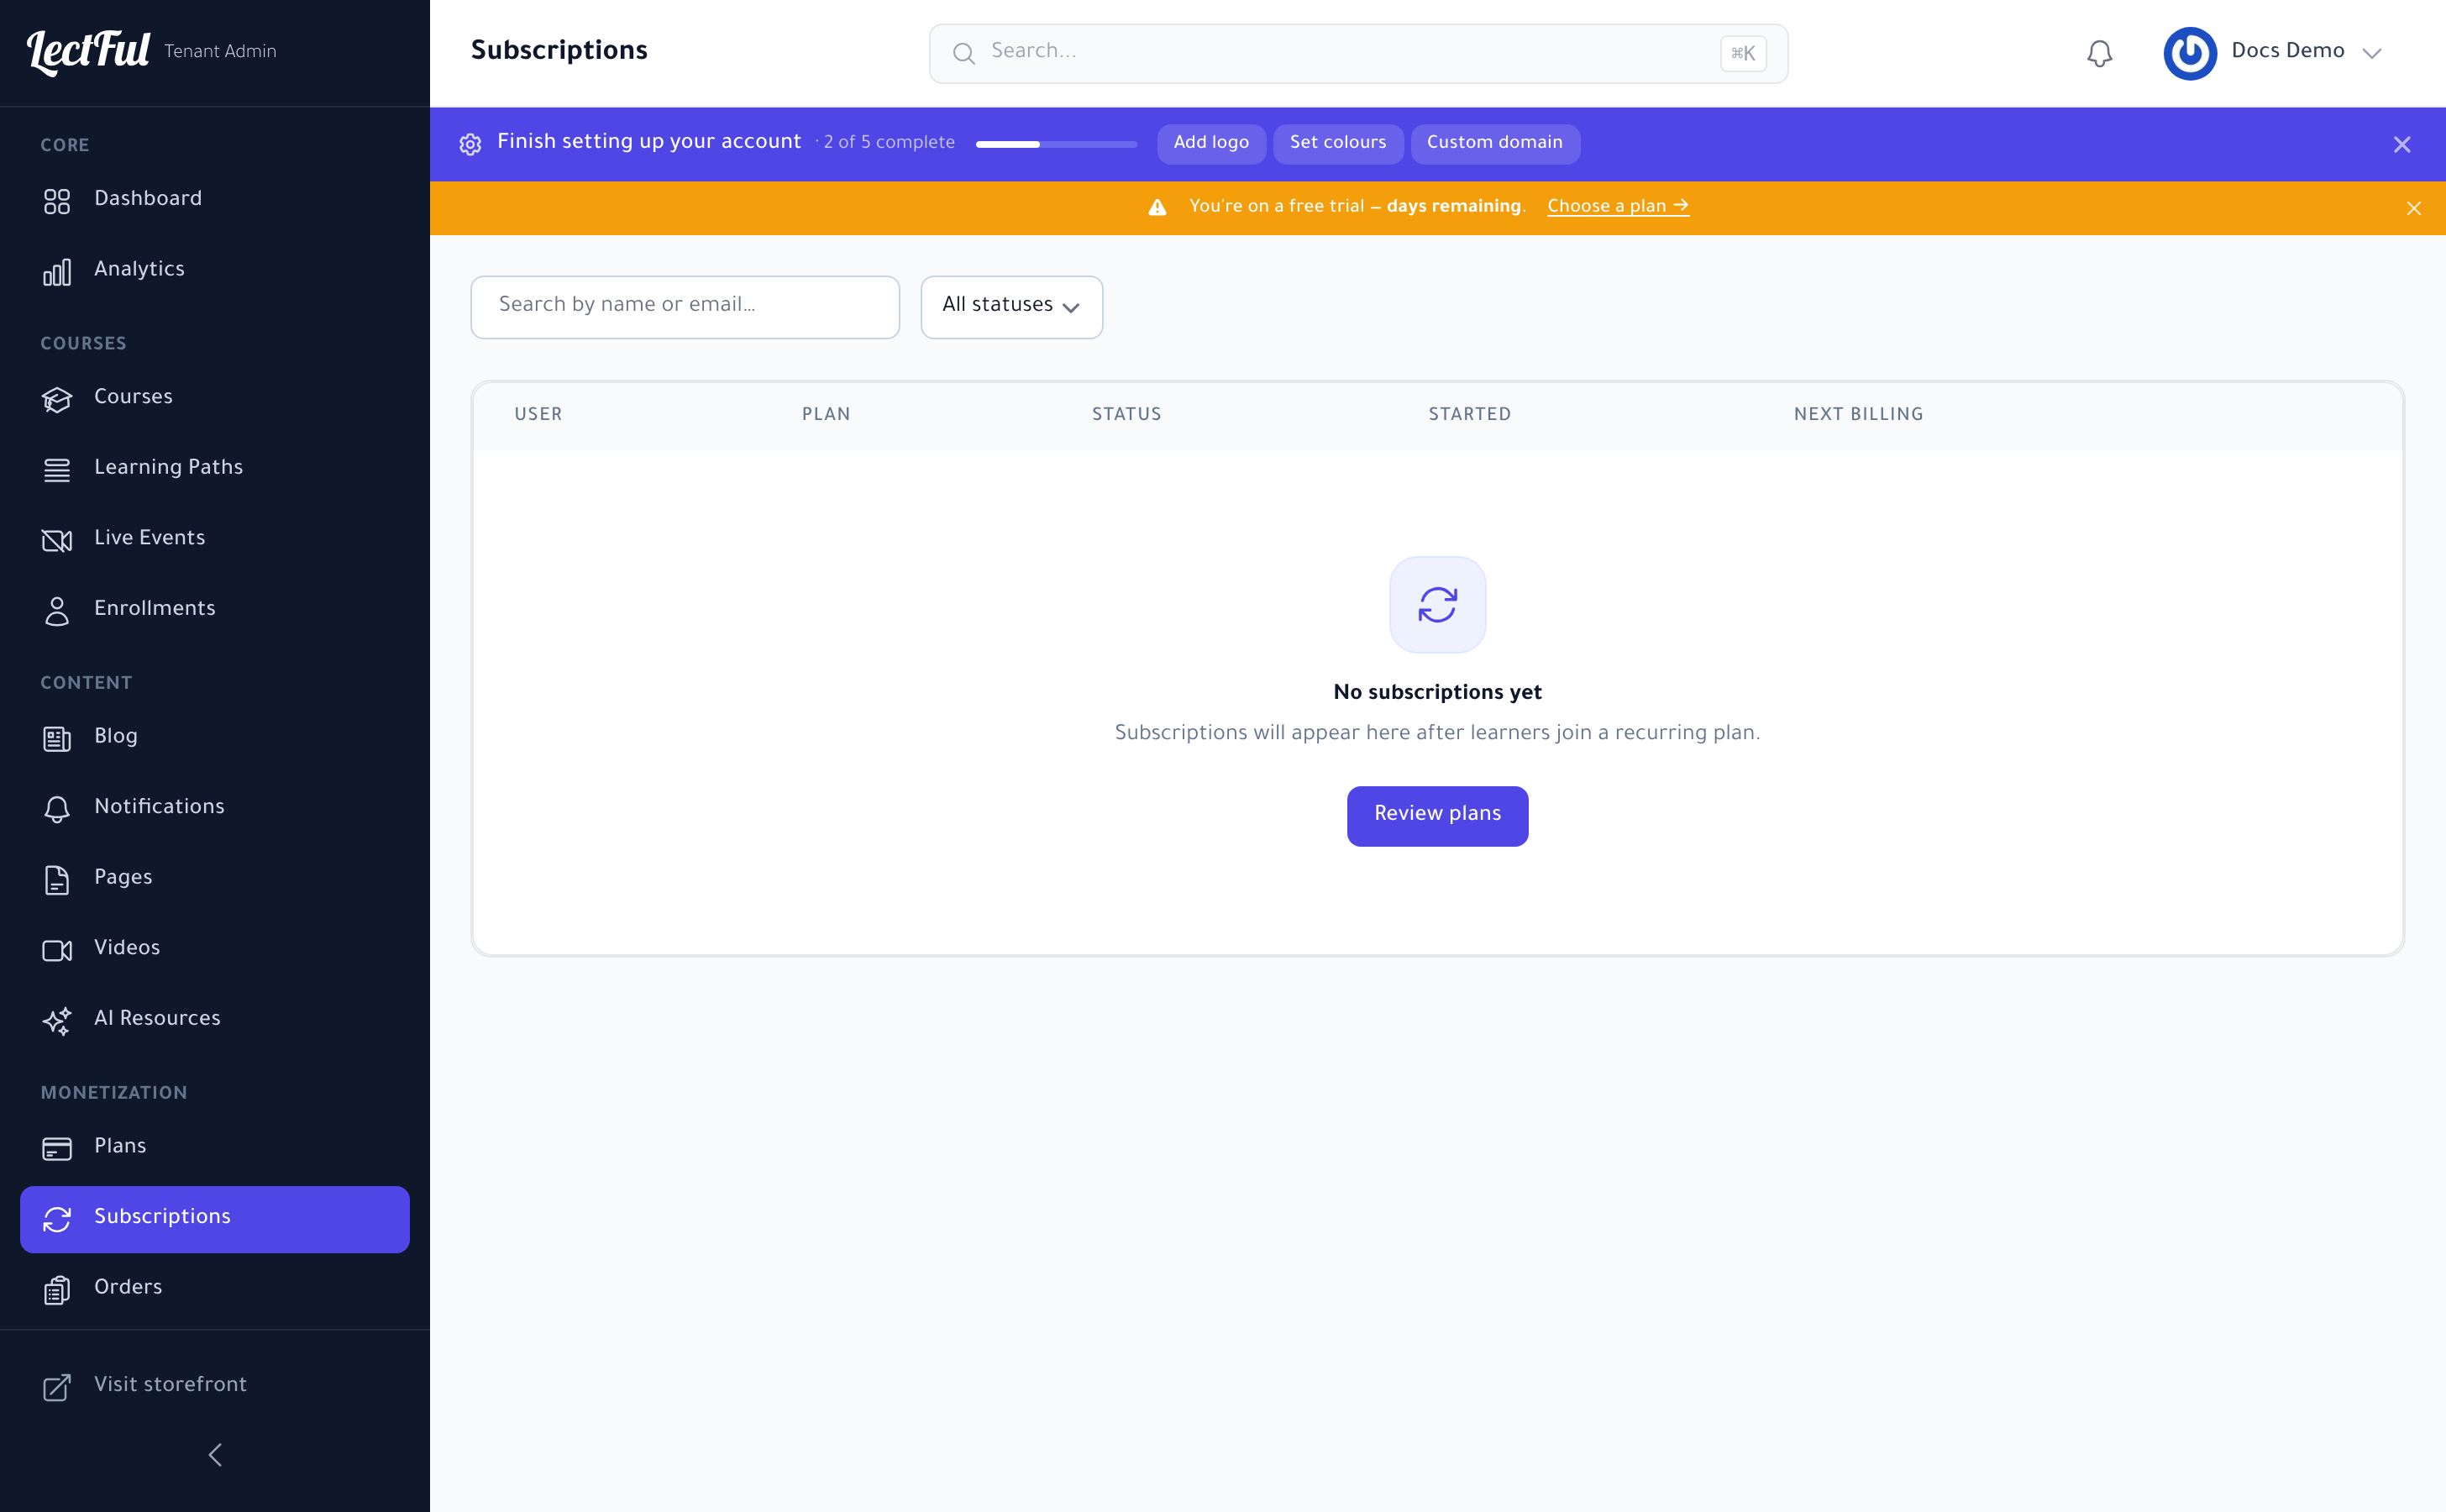Viewport: 2446px width, 1512px height.
Task: Click the USER column header
Action: pyautogui.click(x=538, y=414)
